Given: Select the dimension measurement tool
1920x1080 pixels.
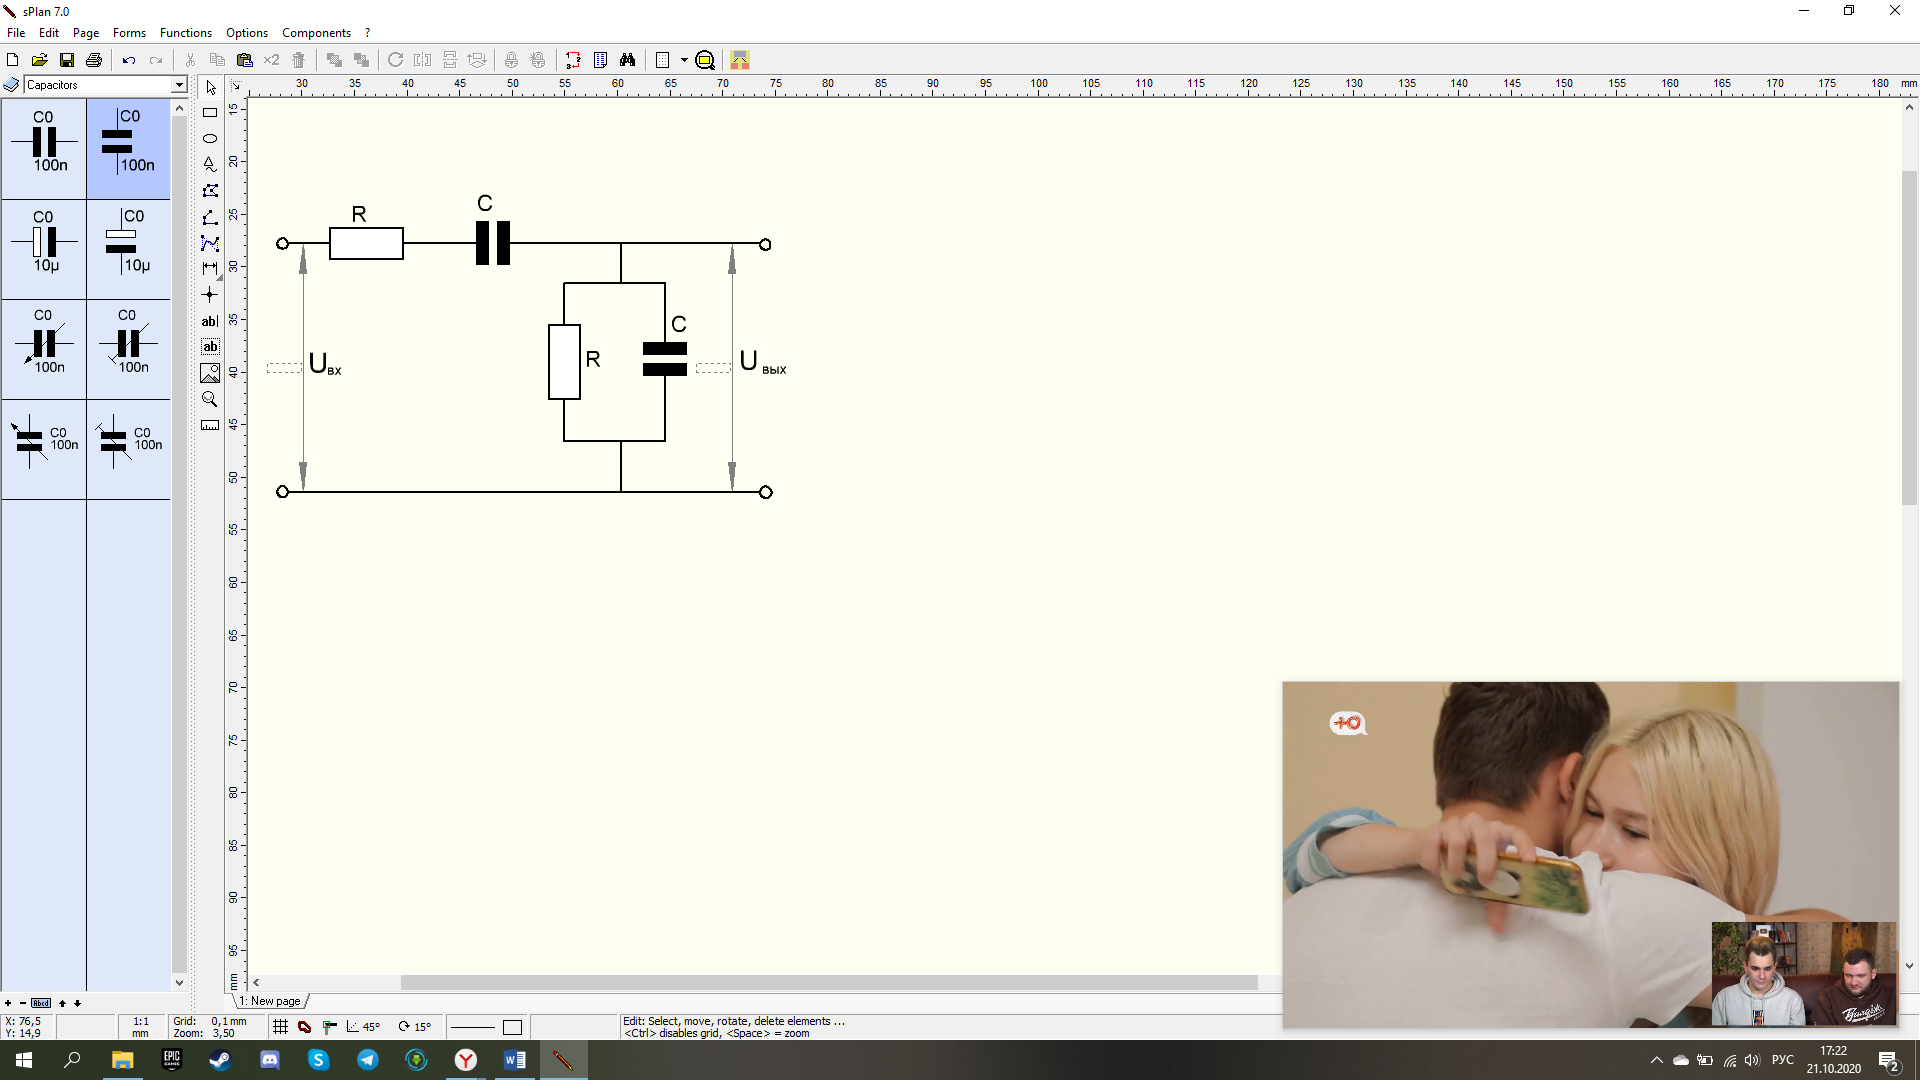Looking at the screenshot, I should click(210, 269).
